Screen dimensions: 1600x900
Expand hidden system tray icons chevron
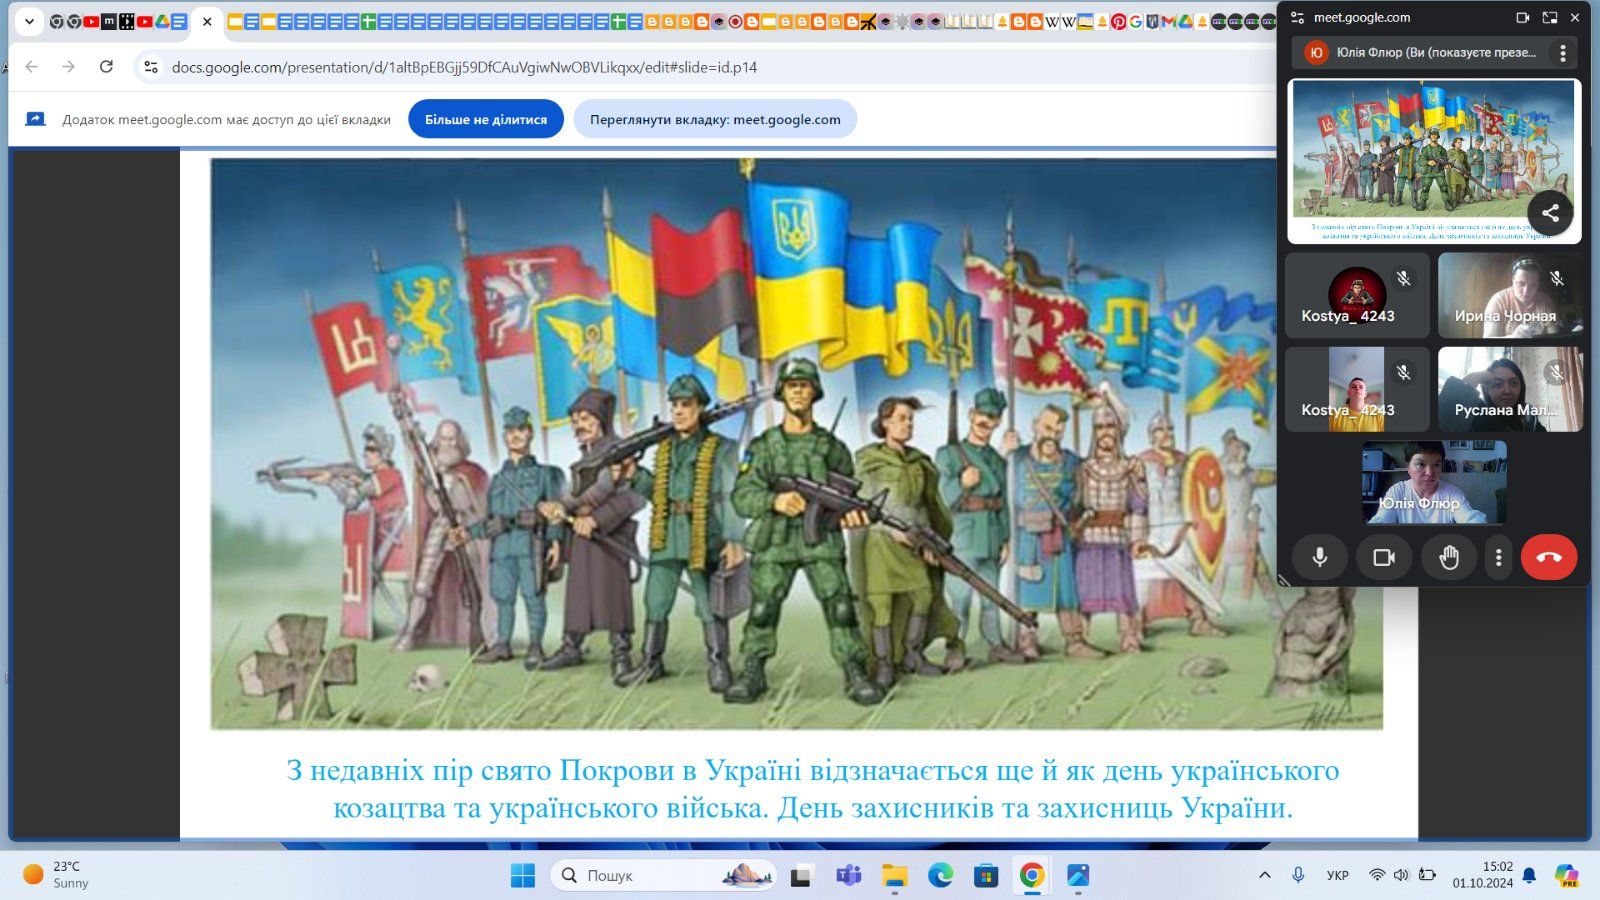pyautogui.click(x=1265, y=875)
